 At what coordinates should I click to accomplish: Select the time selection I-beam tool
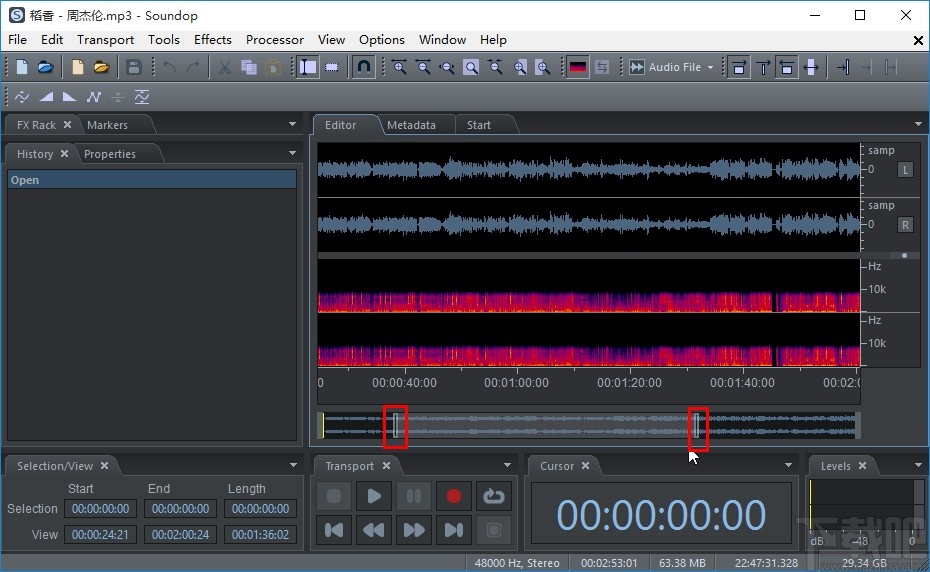pos(308,67)
